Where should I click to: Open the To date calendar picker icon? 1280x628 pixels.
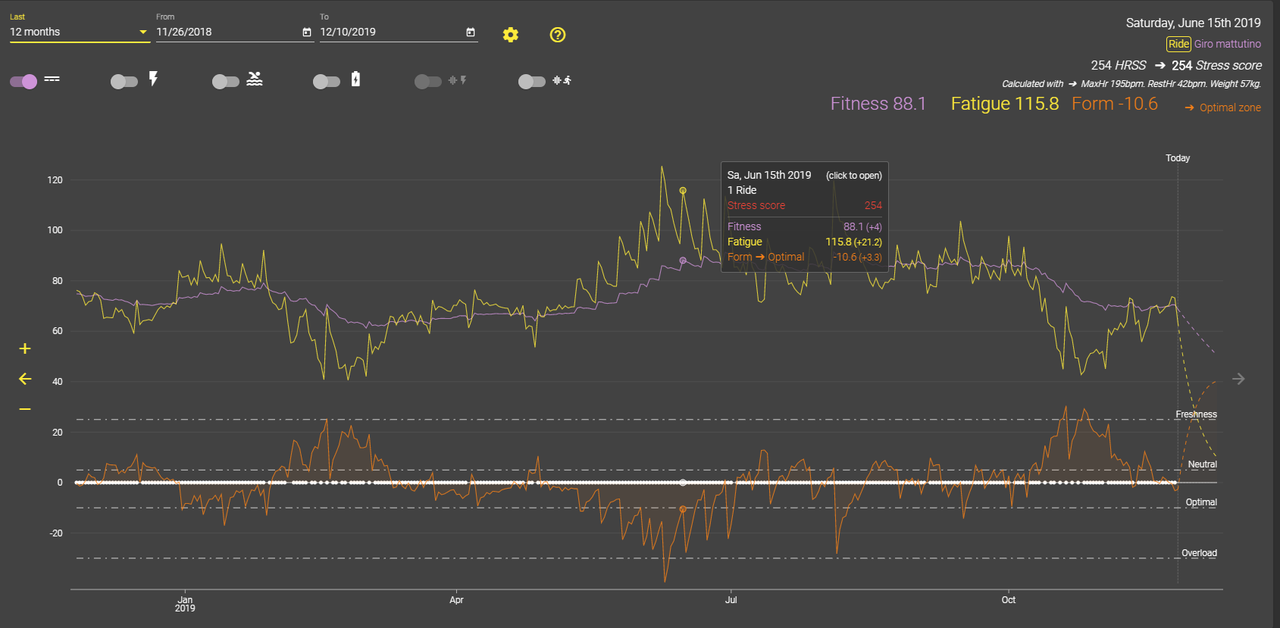click(471, 32)
